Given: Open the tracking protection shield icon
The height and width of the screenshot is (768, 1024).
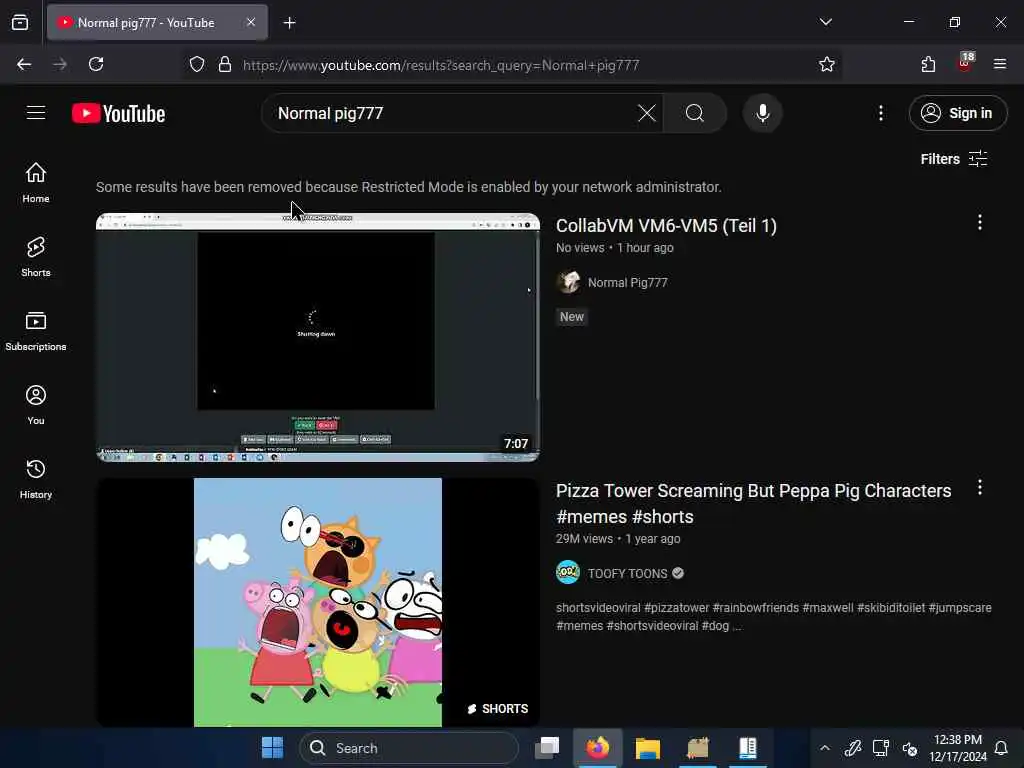Looking at the screenshot, I should click(197, 64).
